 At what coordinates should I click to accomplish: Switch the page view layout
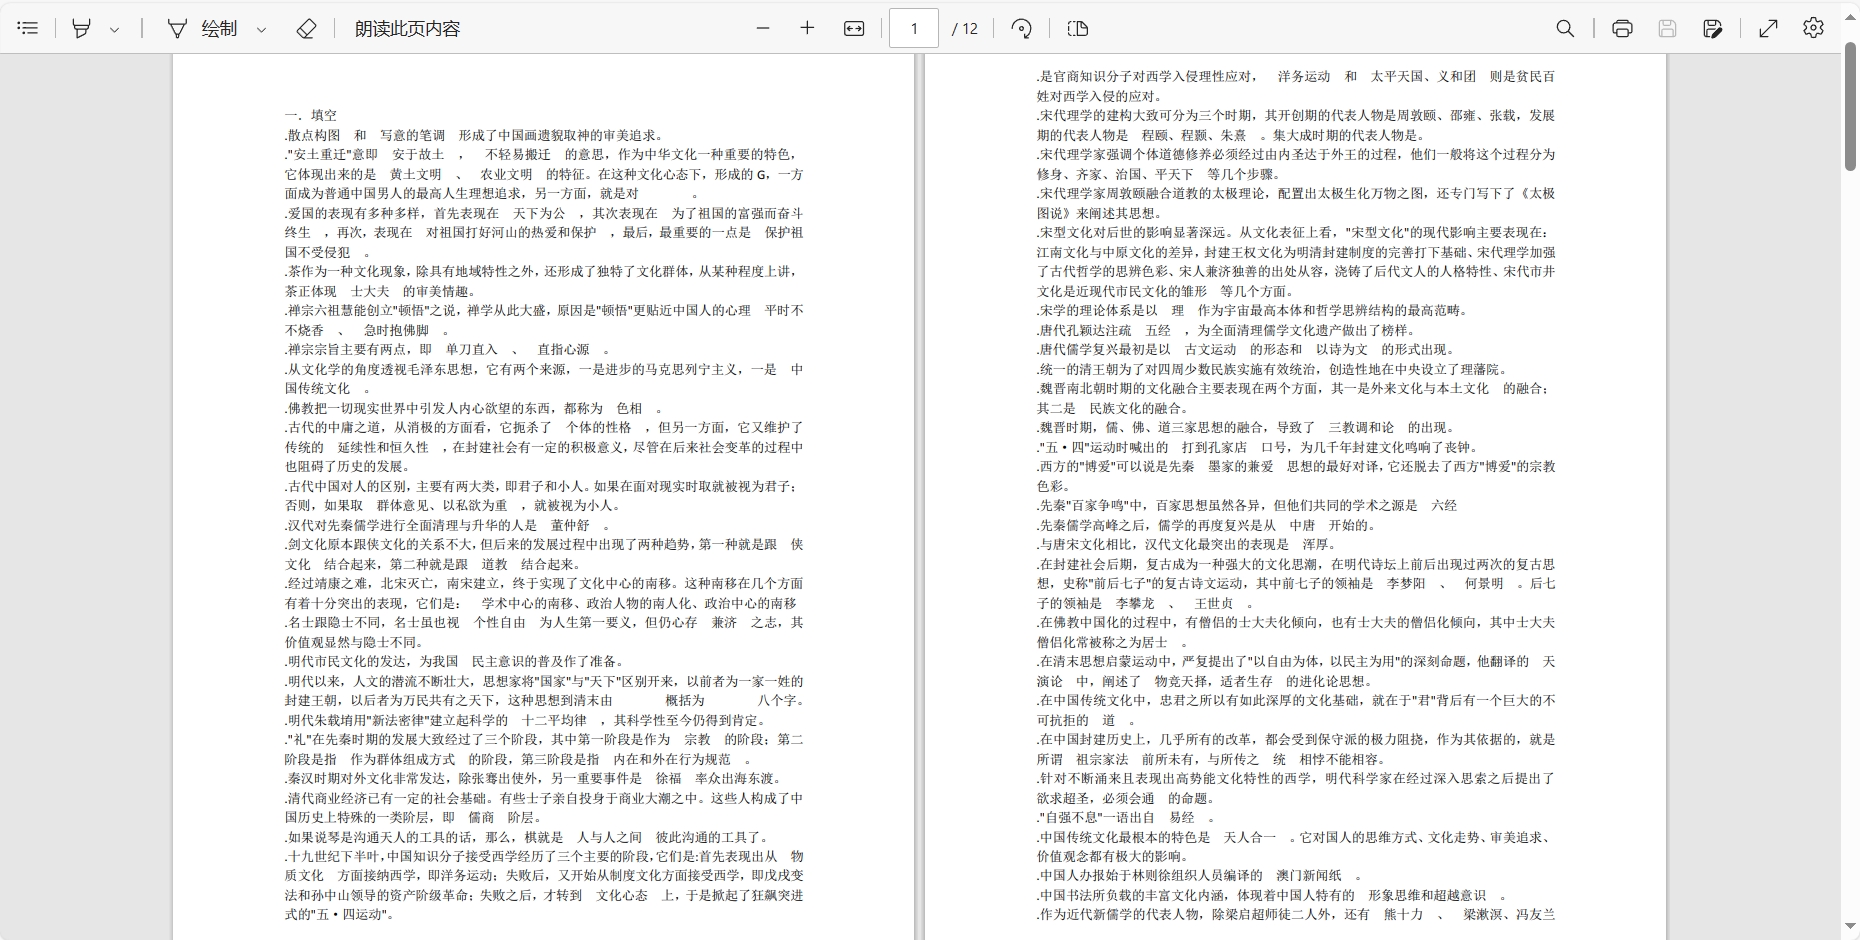click(x=1078, y=28)
